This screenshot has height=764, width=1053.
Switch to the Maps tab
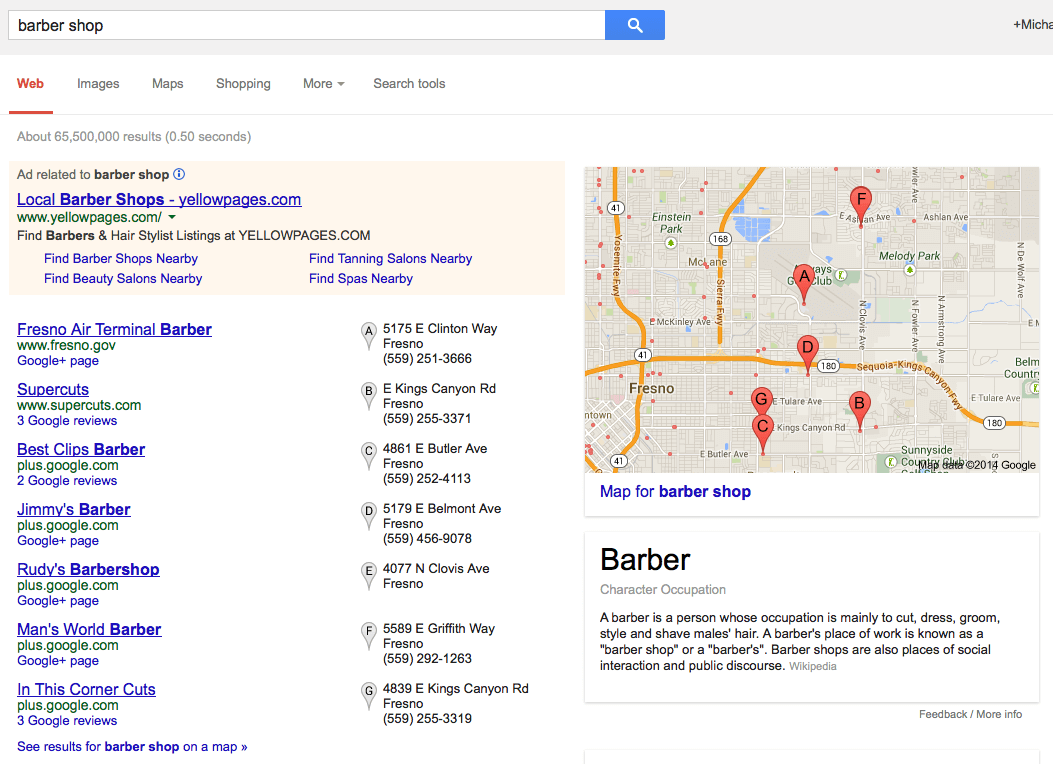click(167, 84)
